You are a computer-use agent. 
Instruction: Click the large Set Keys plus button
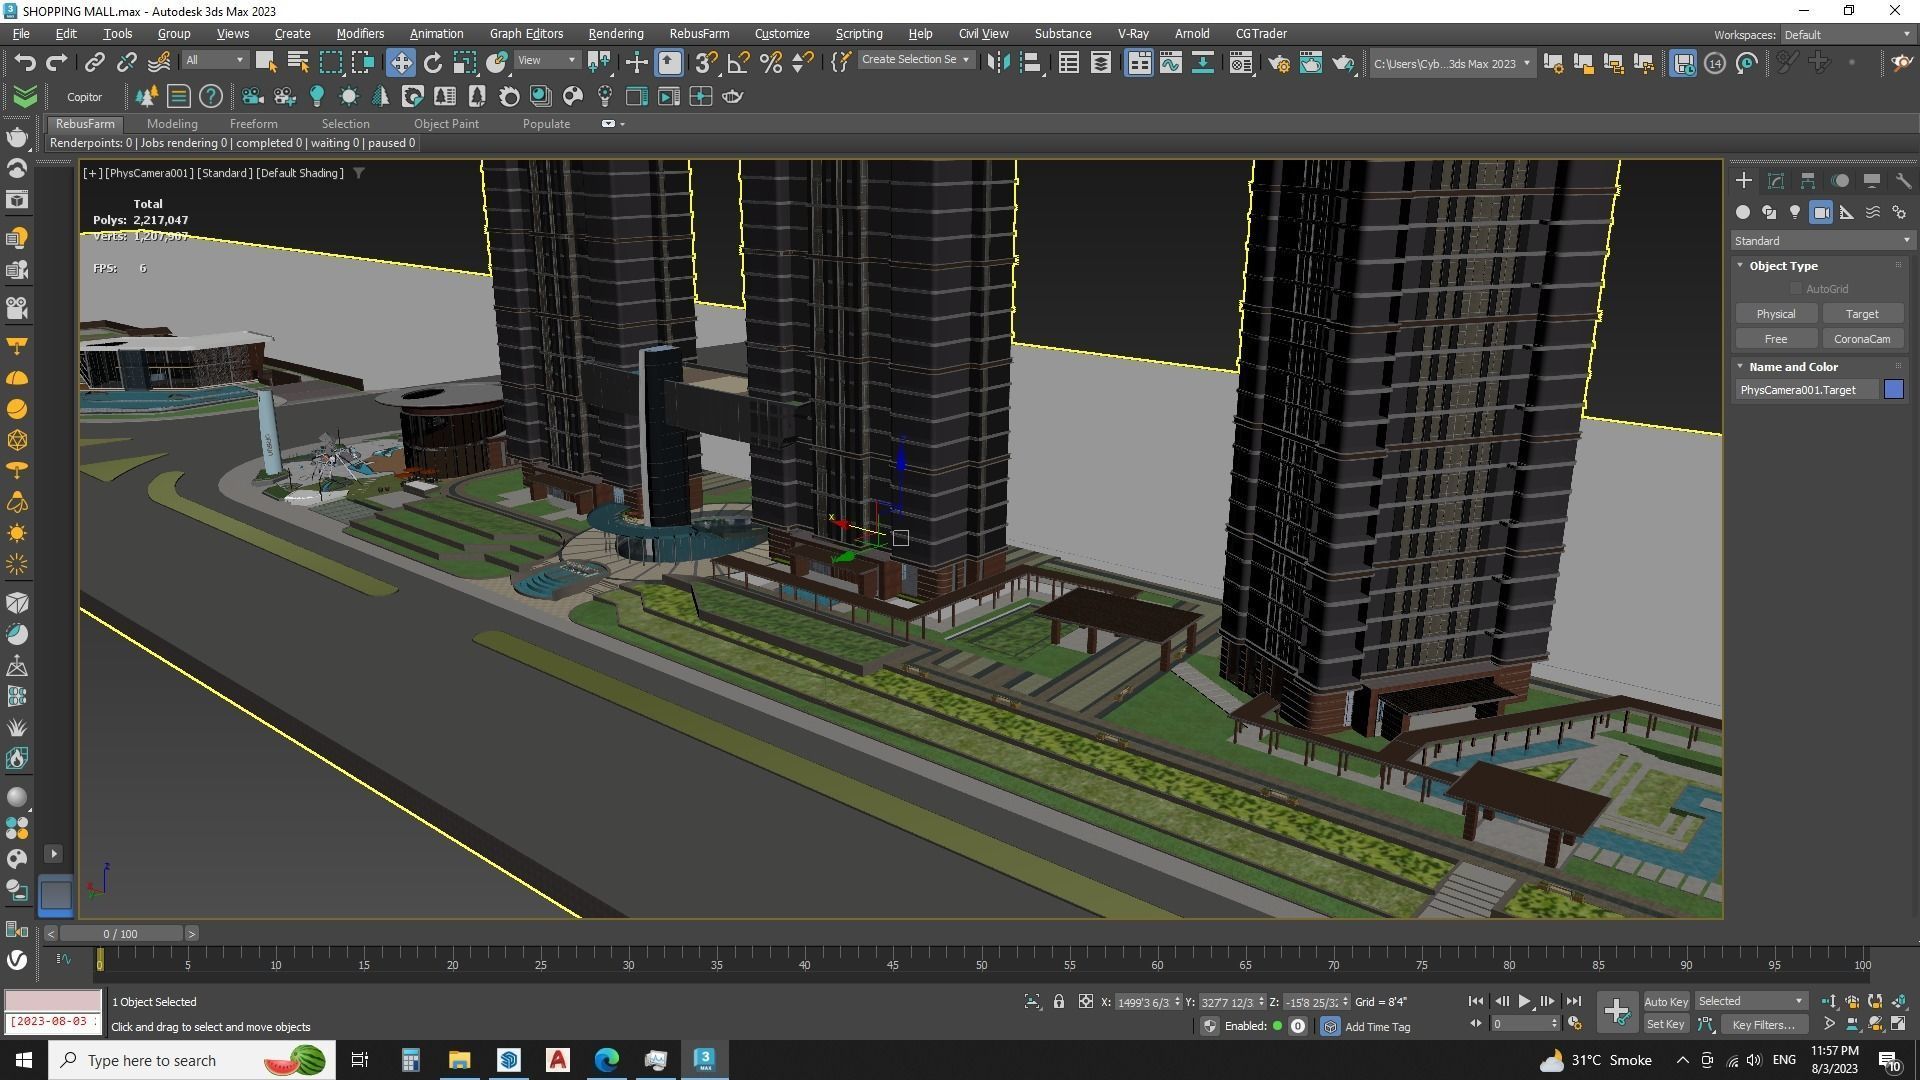(1616, 1012)
